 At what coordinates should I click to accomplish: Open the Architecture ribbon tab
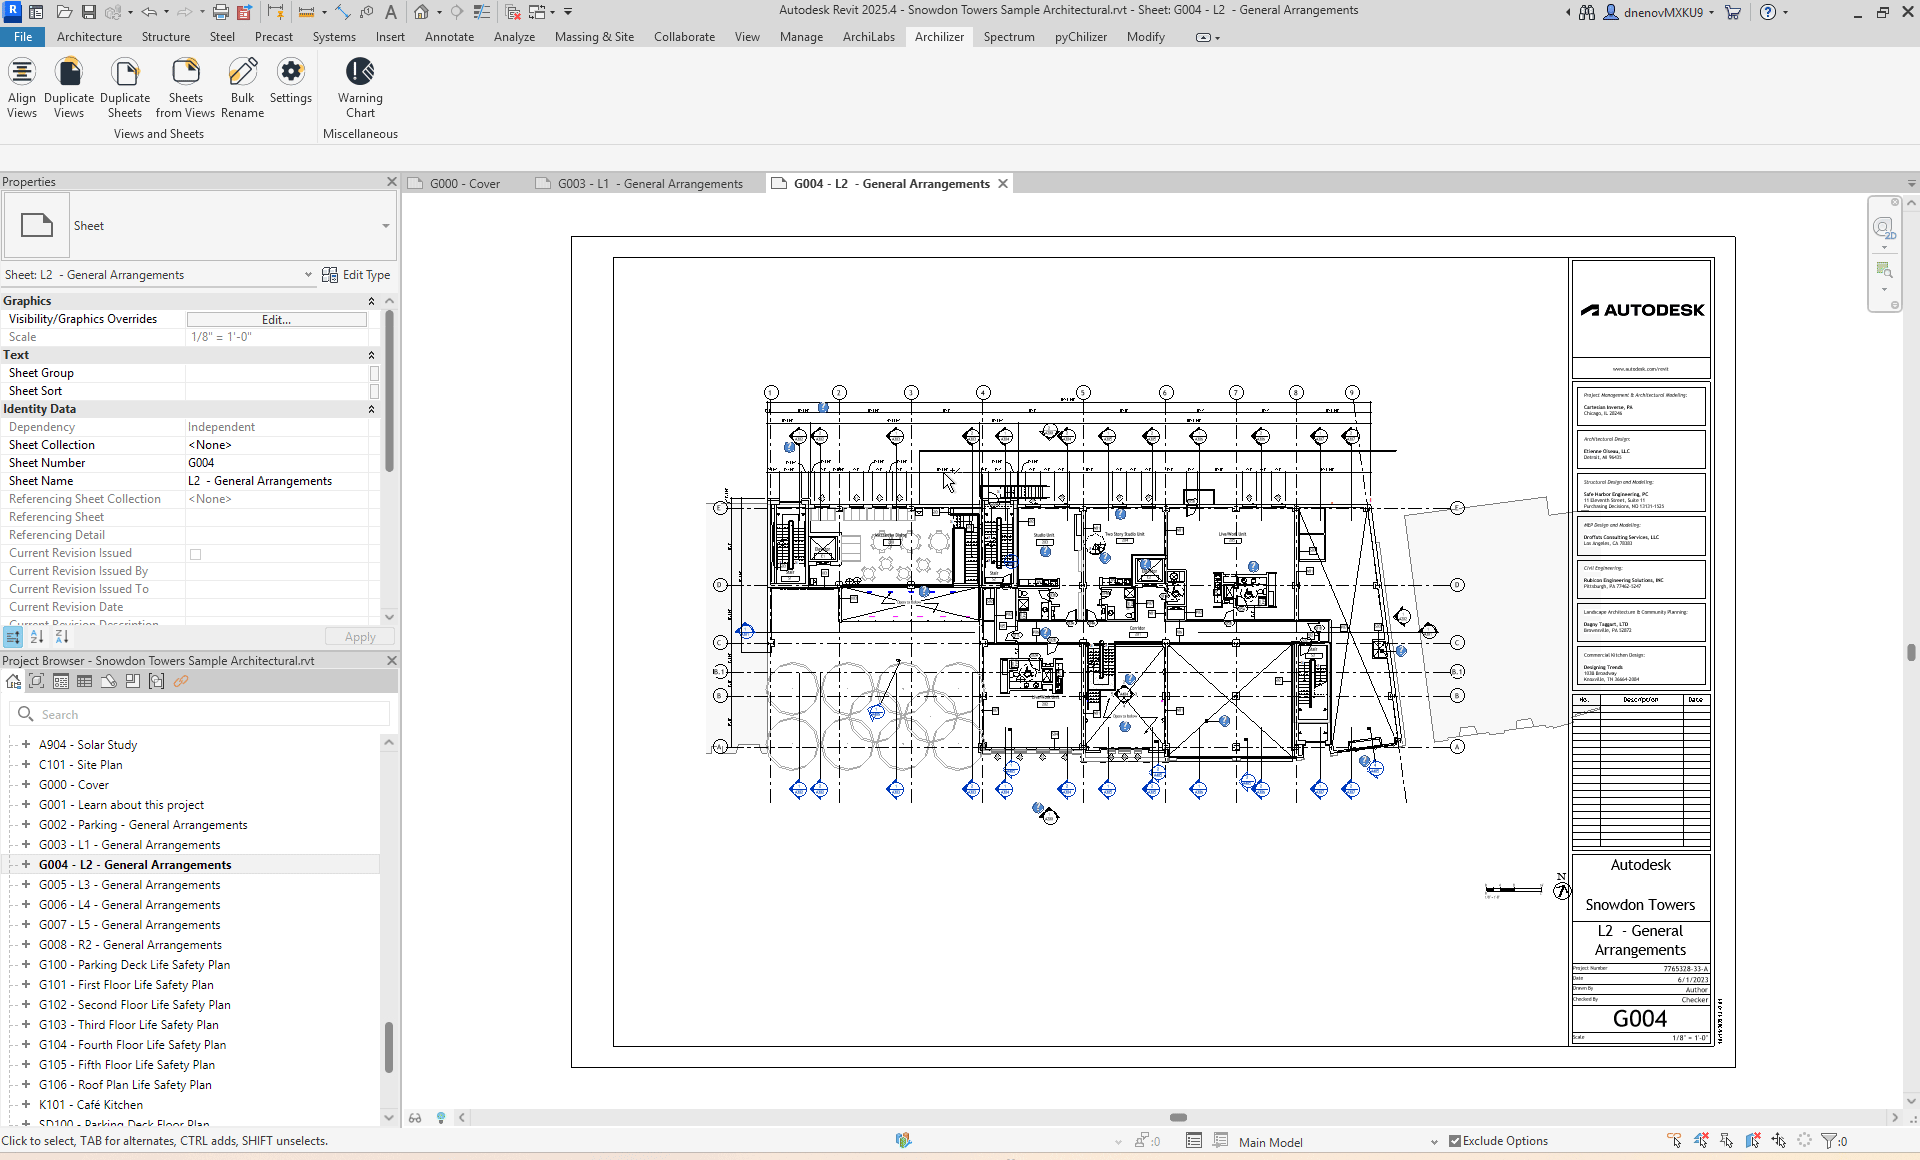coord(89,37)
